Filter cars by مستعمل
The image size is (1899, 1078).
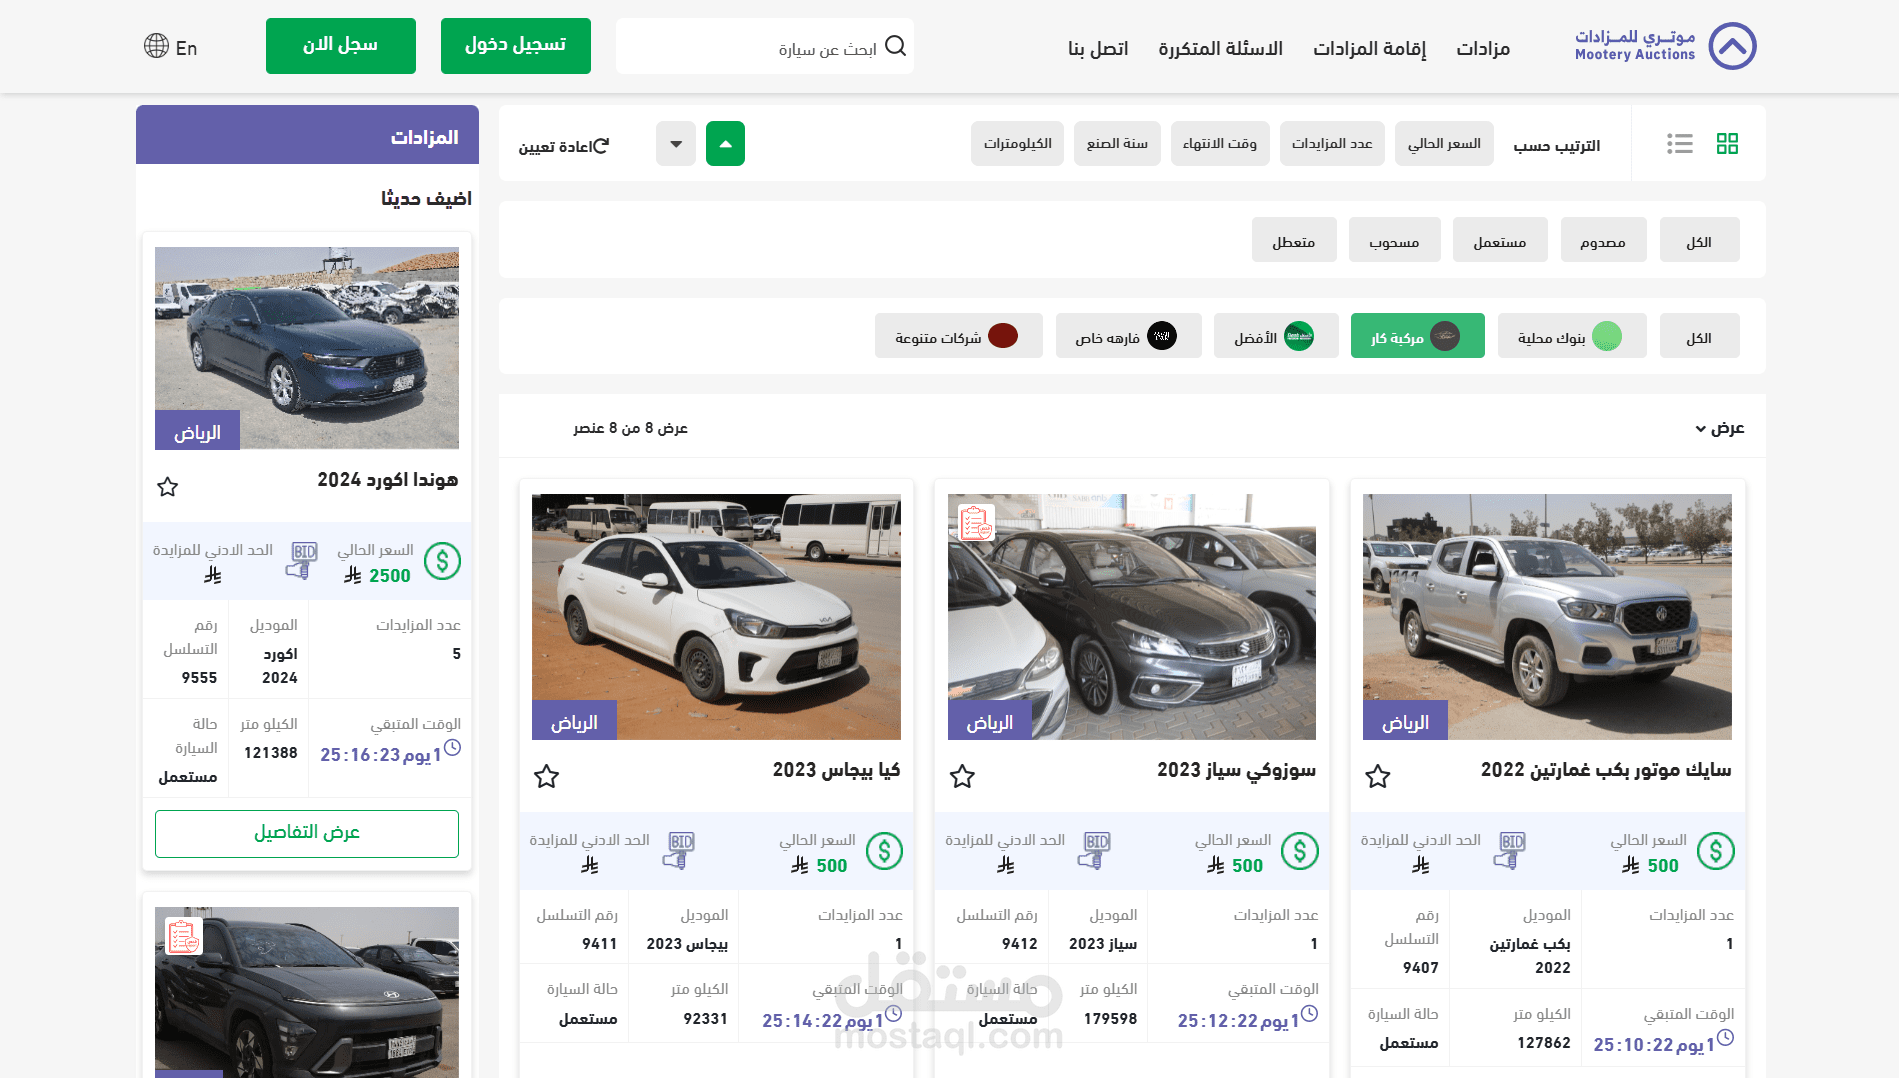1500,240
